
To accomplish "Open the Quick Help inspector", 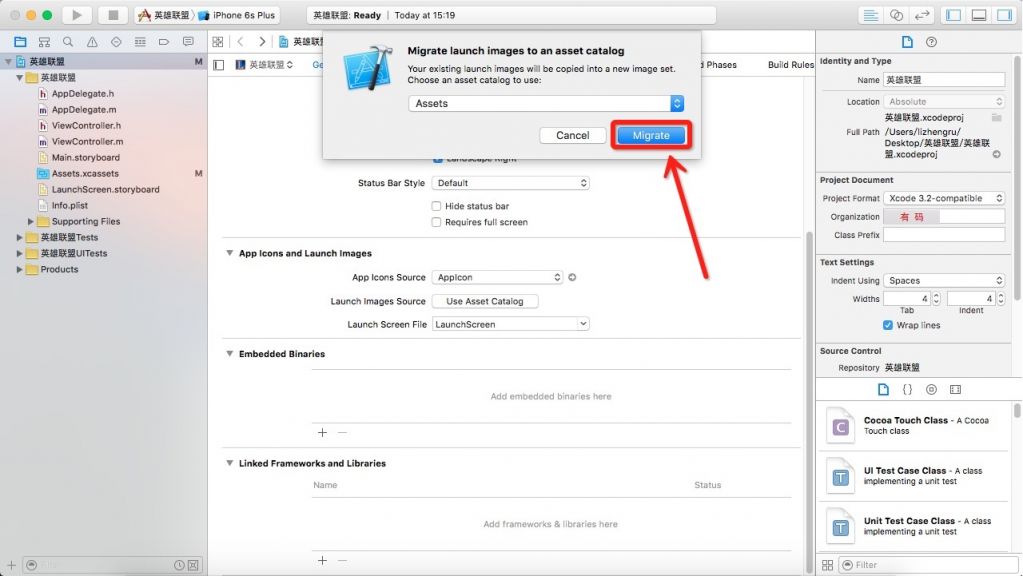I will [932, 42].
